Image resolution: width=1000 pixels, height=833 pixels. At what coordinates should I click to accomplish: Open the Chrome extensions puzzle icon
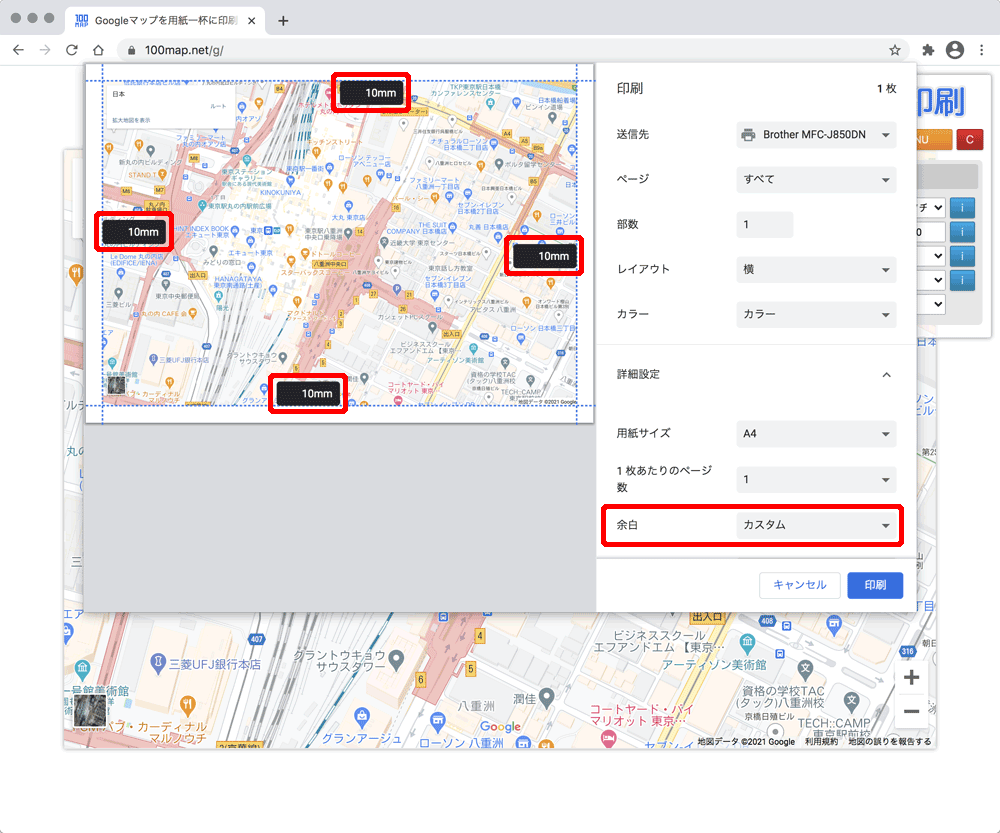tap(928, 50)
